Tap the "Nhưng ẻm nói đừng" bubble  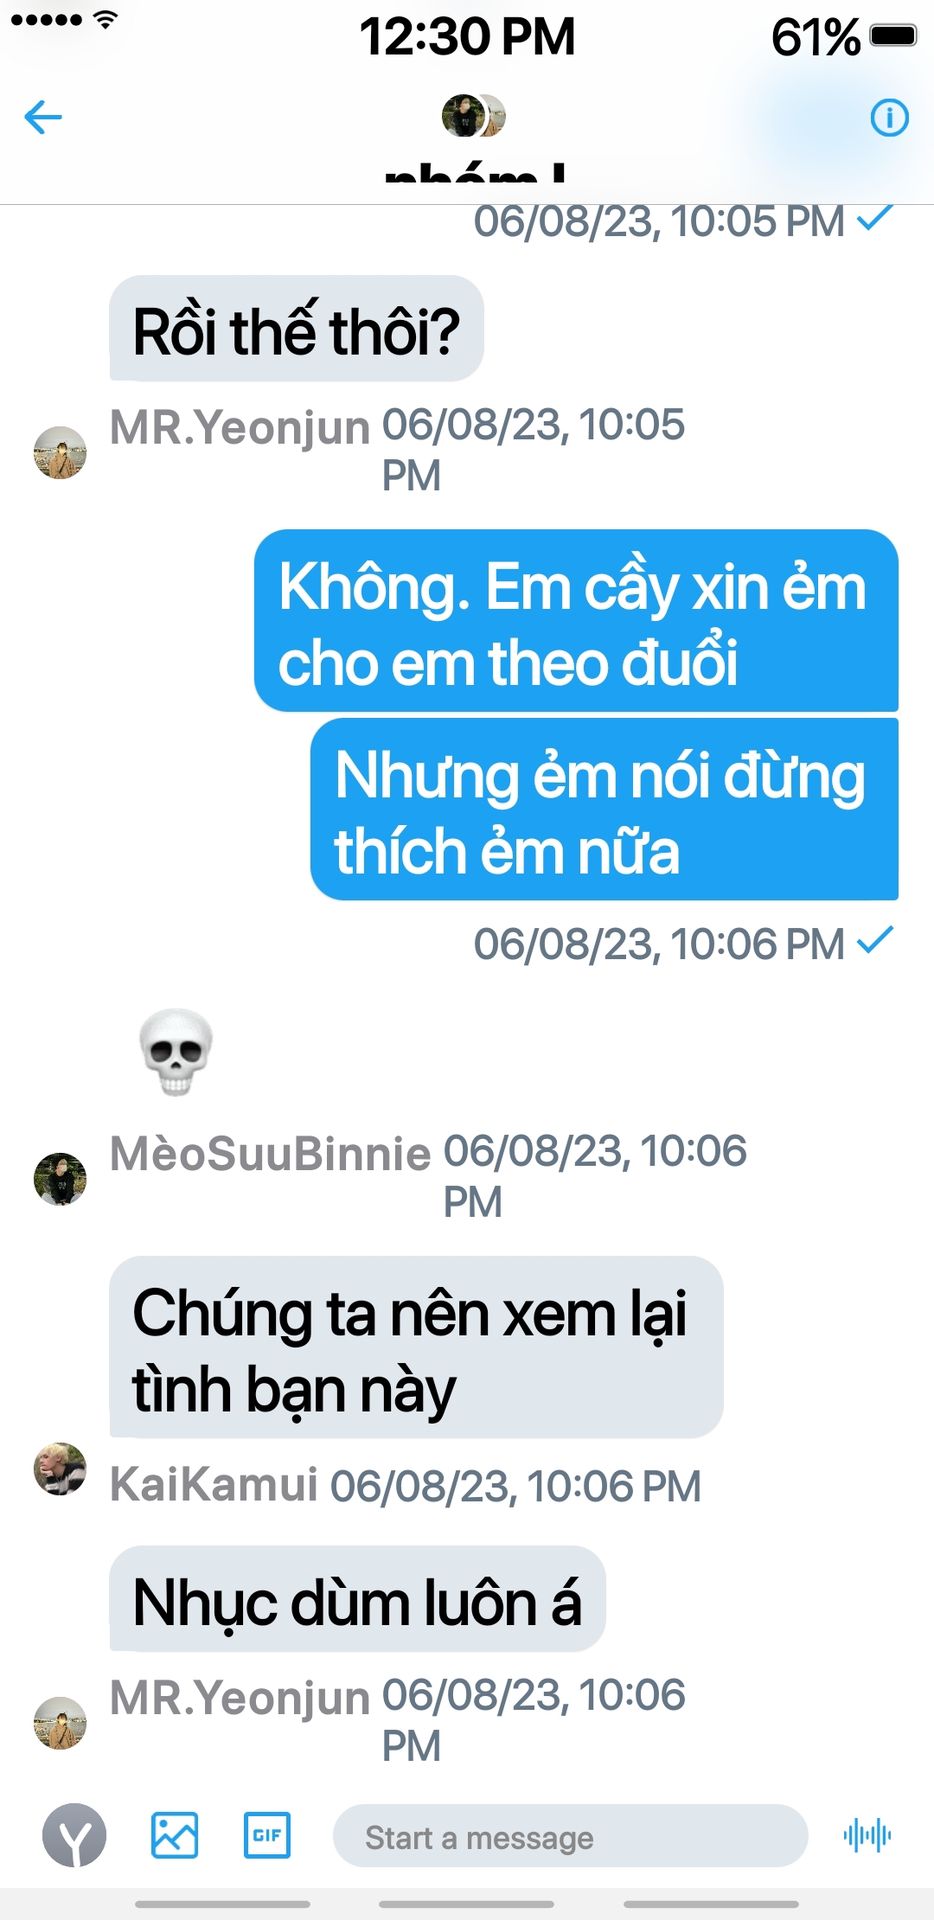coord(604,809)
